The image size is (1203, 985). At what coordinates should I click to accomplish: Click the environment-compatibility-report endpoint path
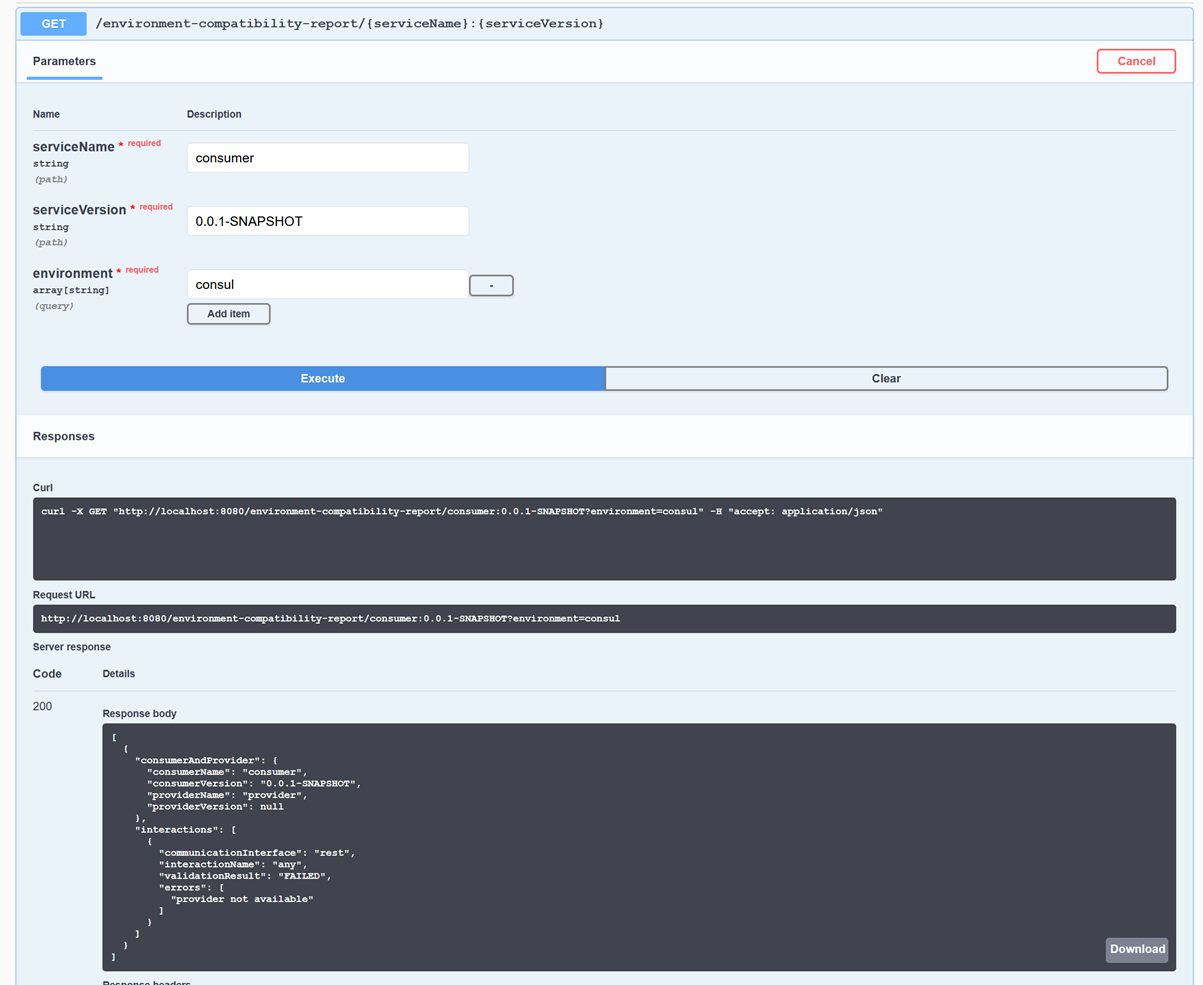point(349,22)
